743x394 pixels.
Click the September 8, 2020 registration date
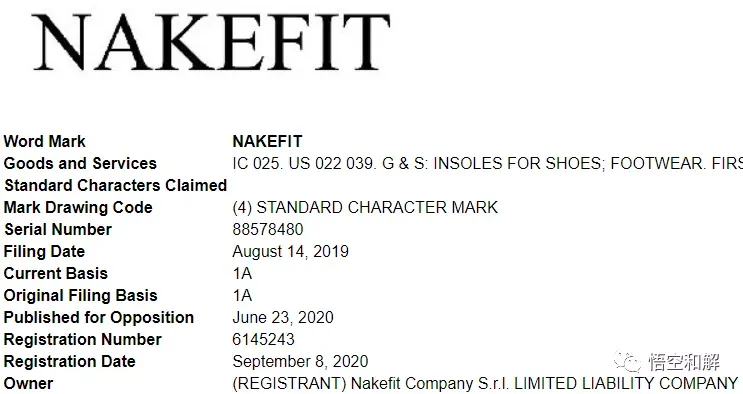pos(300,361)
